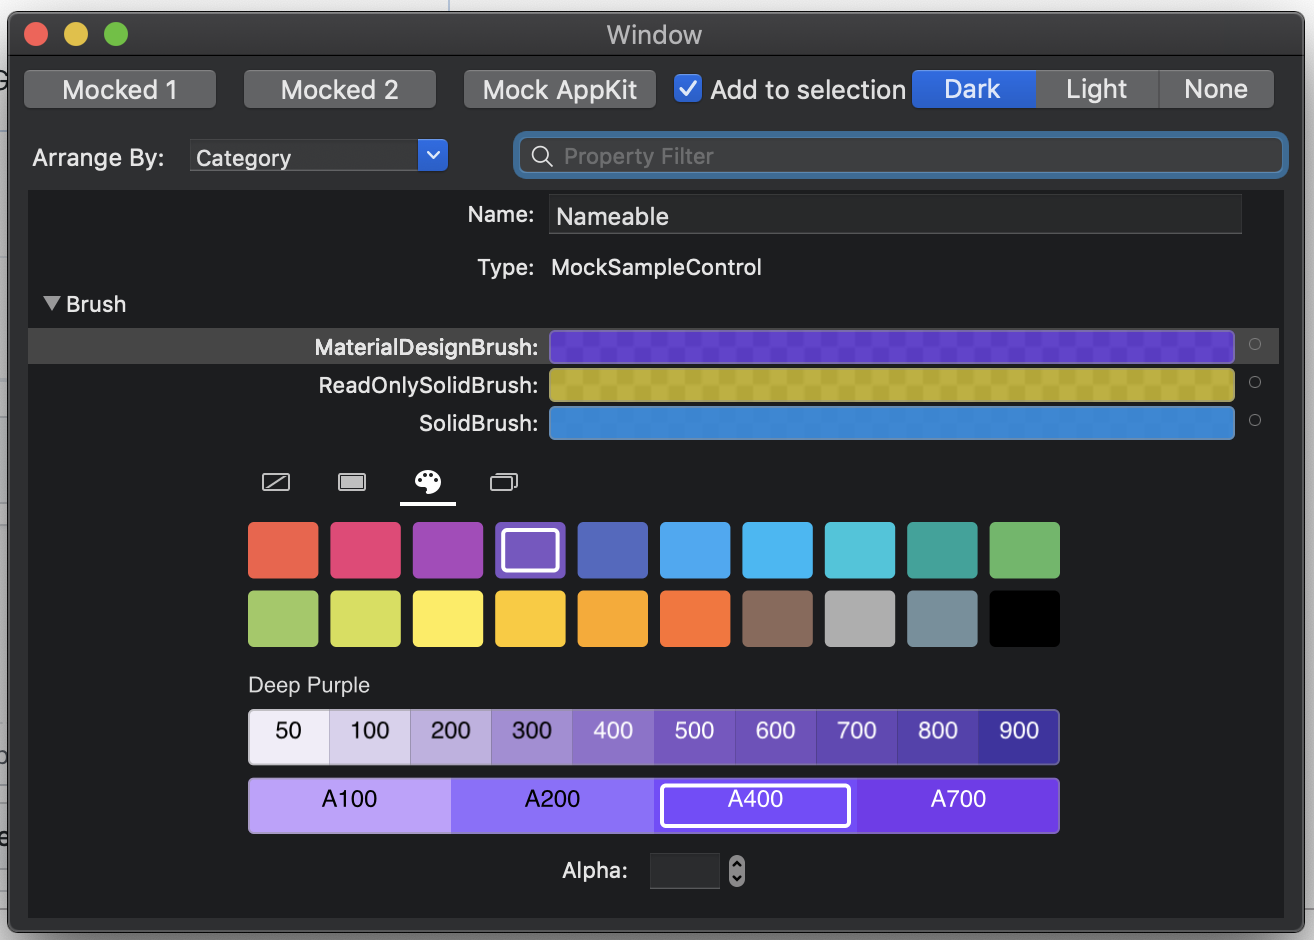
Task: Select the Deep Purple 900 shade
Action: coord(1018,731)
